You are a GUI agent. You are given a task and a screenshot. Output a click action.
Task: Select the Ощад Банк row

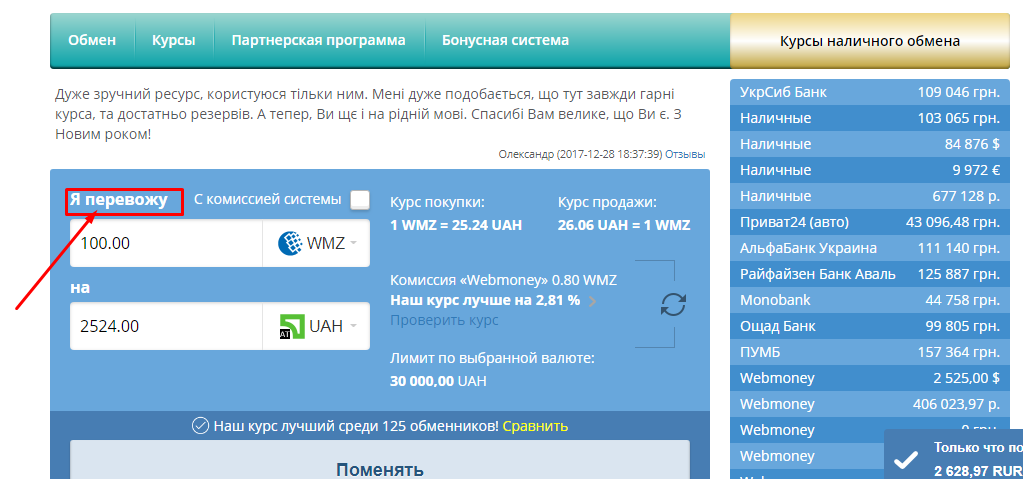tap(870, 326)
